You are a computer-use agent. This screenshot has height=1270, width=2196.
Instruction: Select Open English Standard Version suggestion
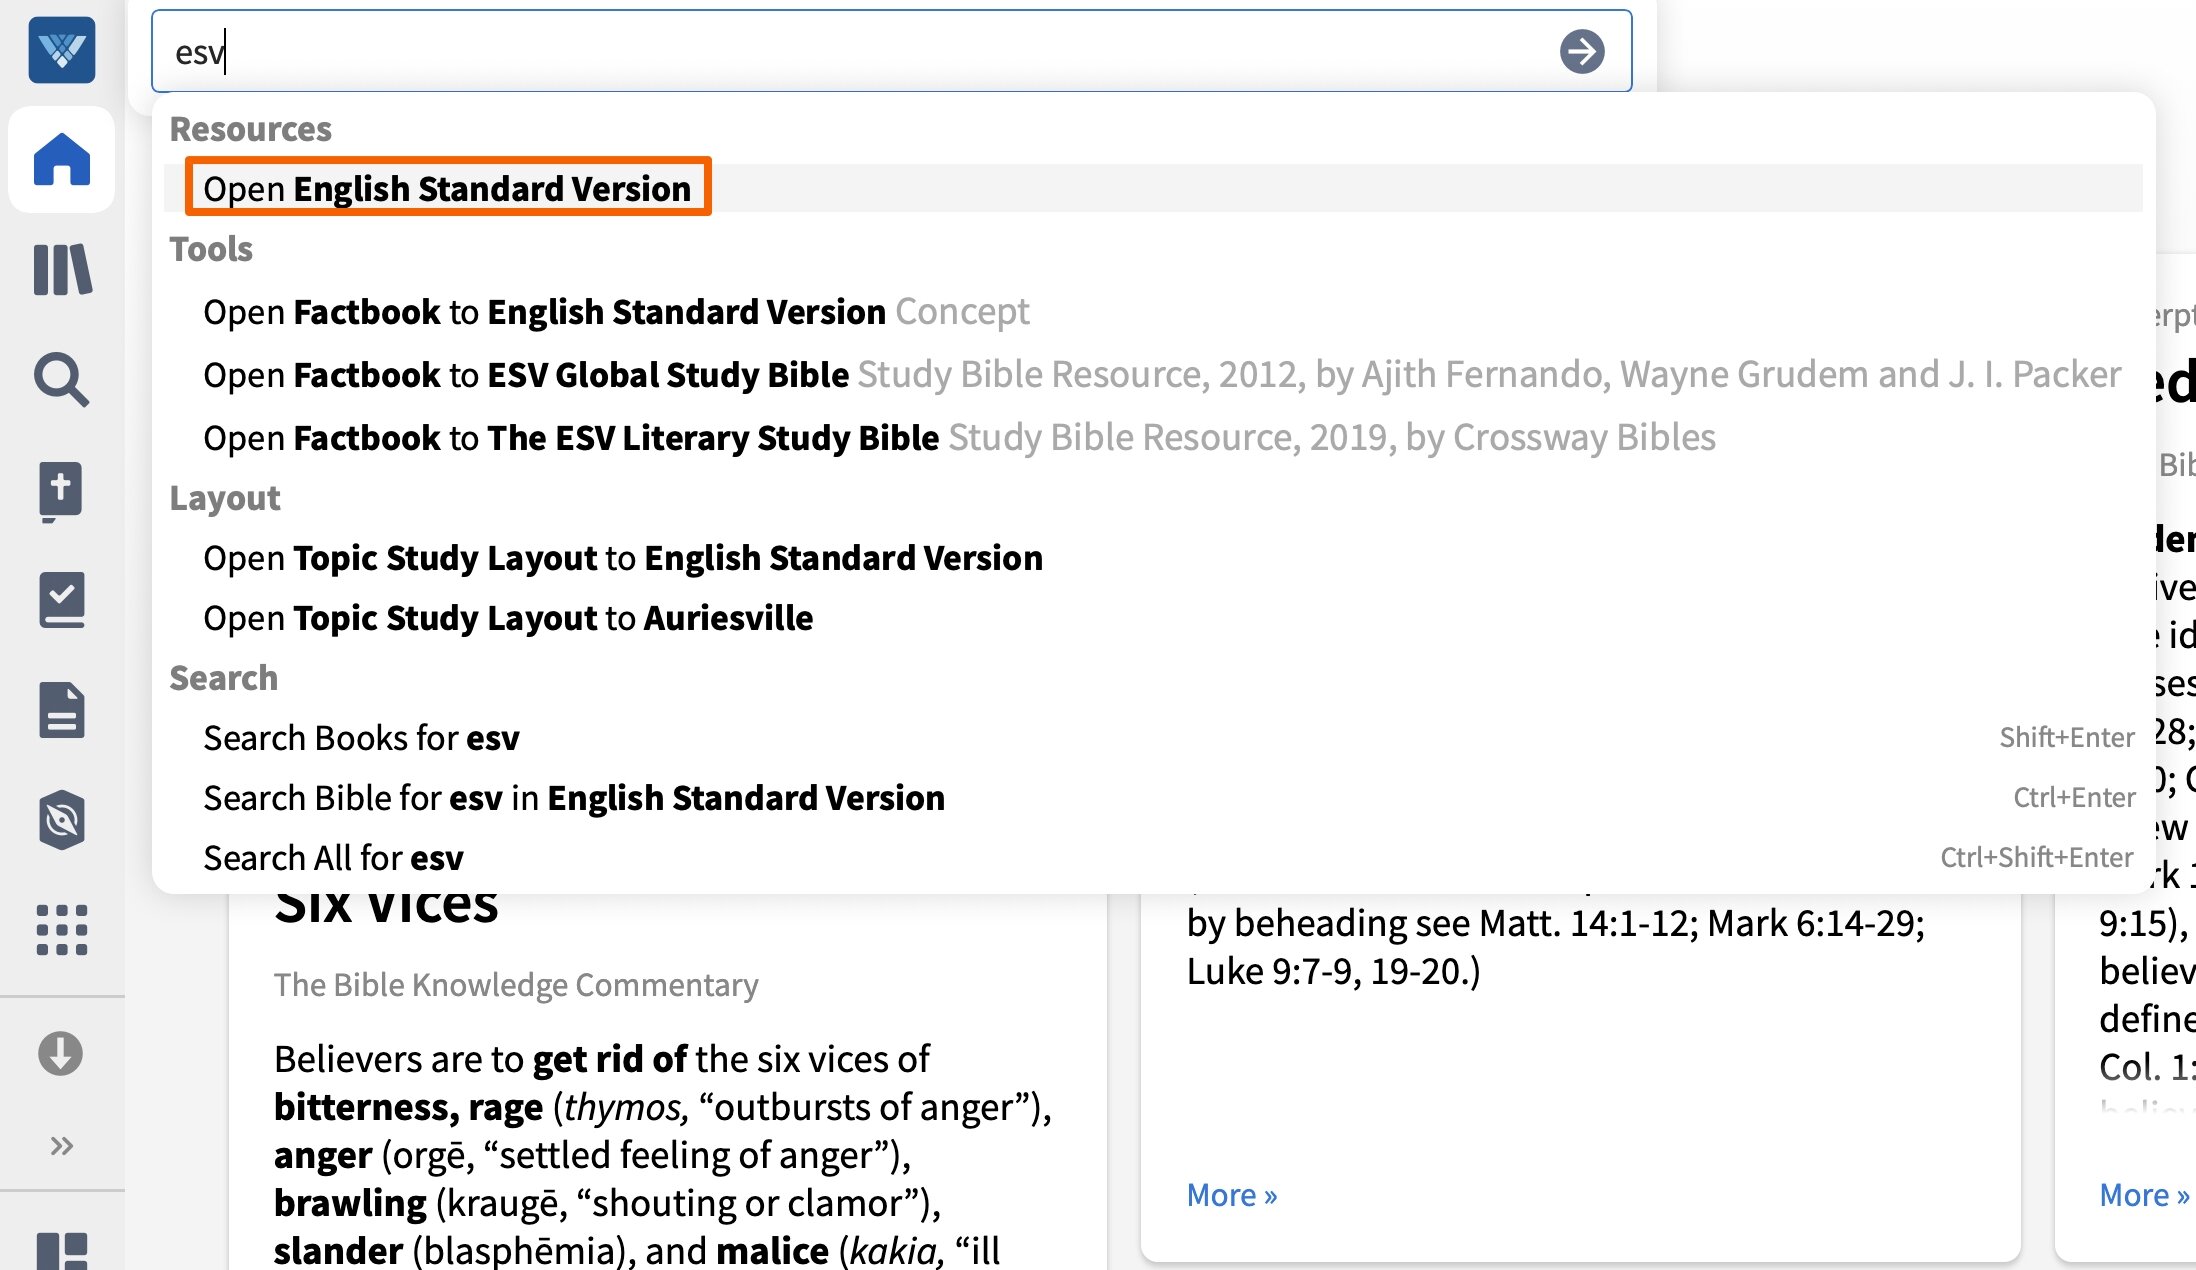[447, 188]
